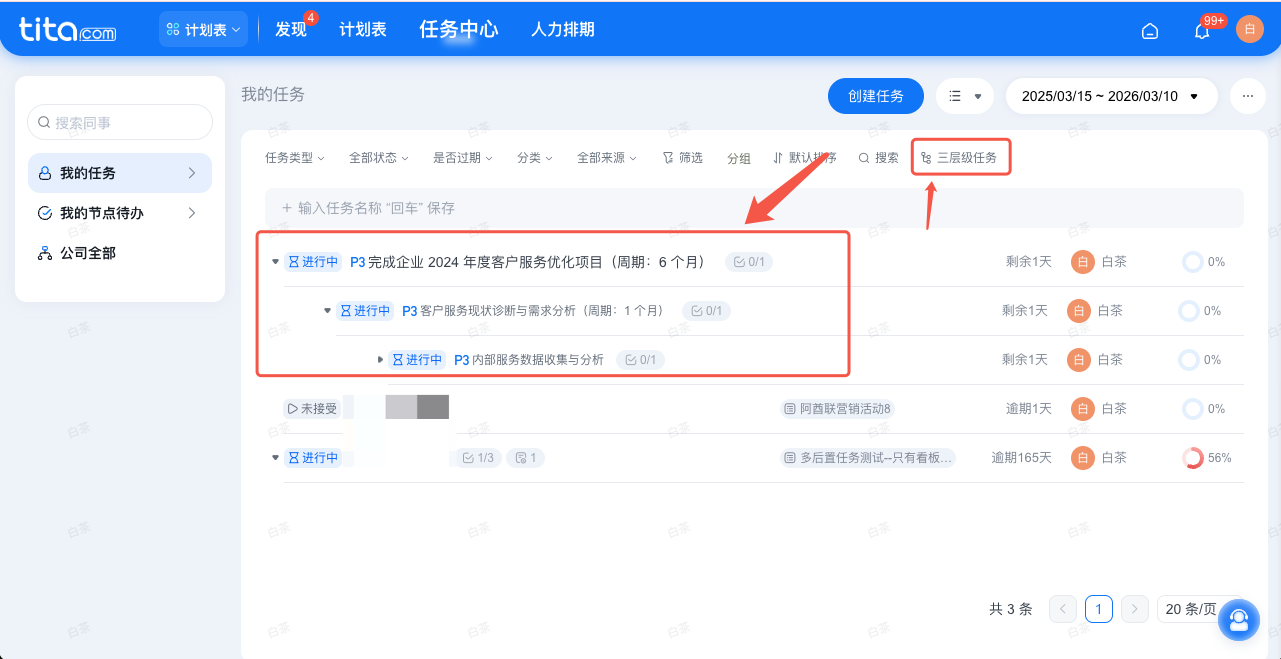Viewport: 1281px width, 659px height.
Task: Click the 创建任务 button
Action: pos(875,96)
